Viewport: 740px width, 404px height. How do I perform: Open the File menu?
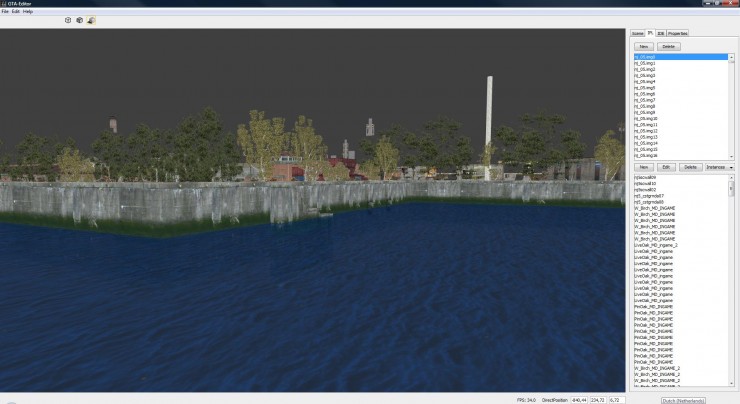coord(5,11)
